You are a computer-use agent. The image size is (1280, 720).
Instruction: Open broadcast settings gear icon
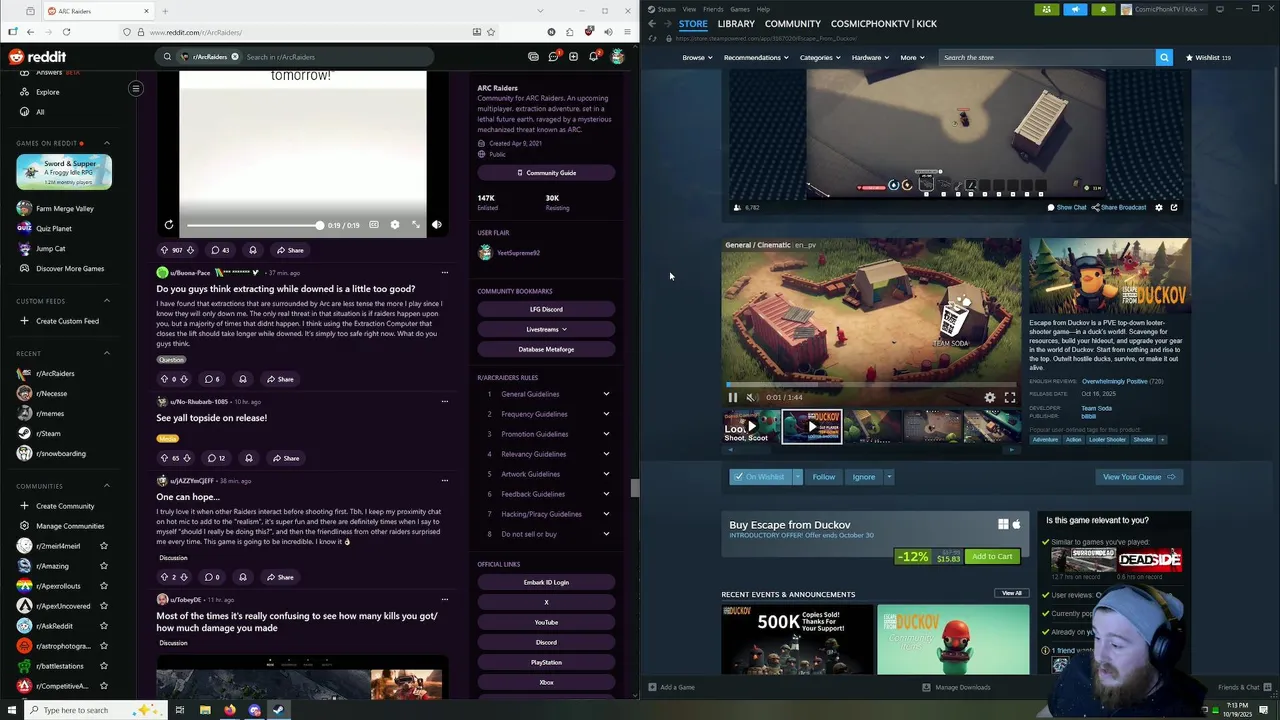1159,207
